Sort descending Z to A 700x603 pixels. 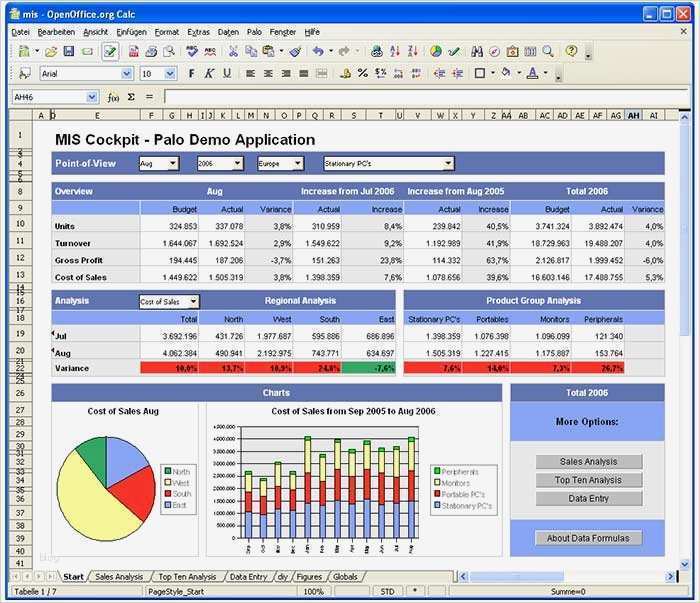pyautogui.click(x=412, y=51)
